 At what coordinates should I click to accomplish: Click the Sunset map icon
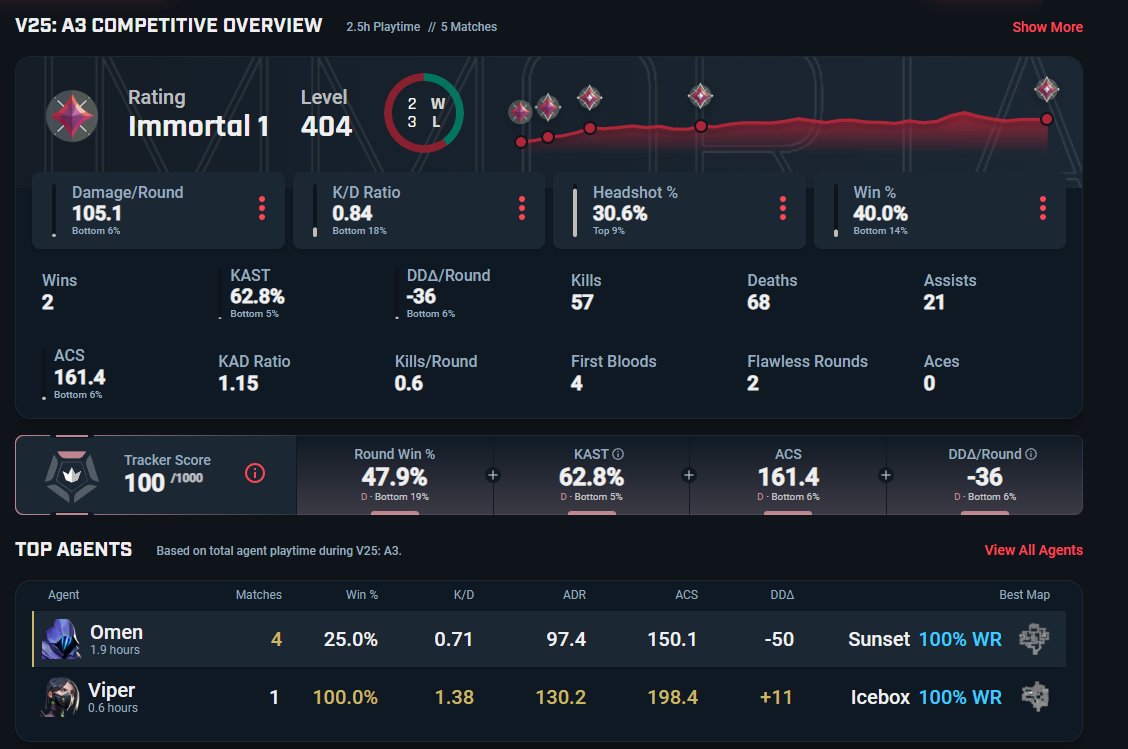(x=1034, y=639)
